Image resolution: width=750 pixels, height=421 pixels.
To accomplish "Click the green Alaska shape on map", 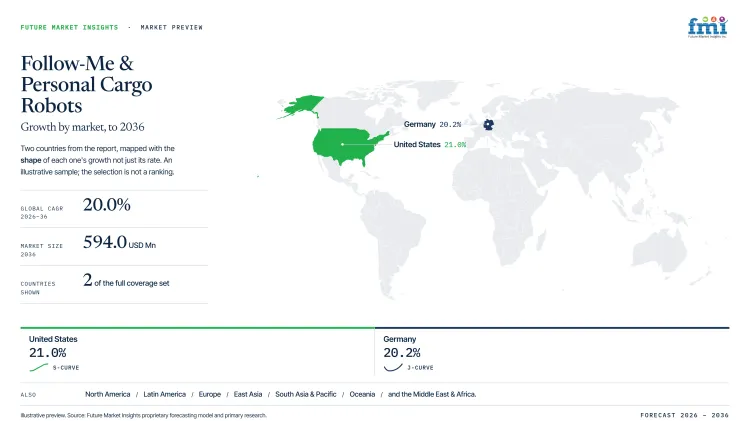I will (301, 107).
